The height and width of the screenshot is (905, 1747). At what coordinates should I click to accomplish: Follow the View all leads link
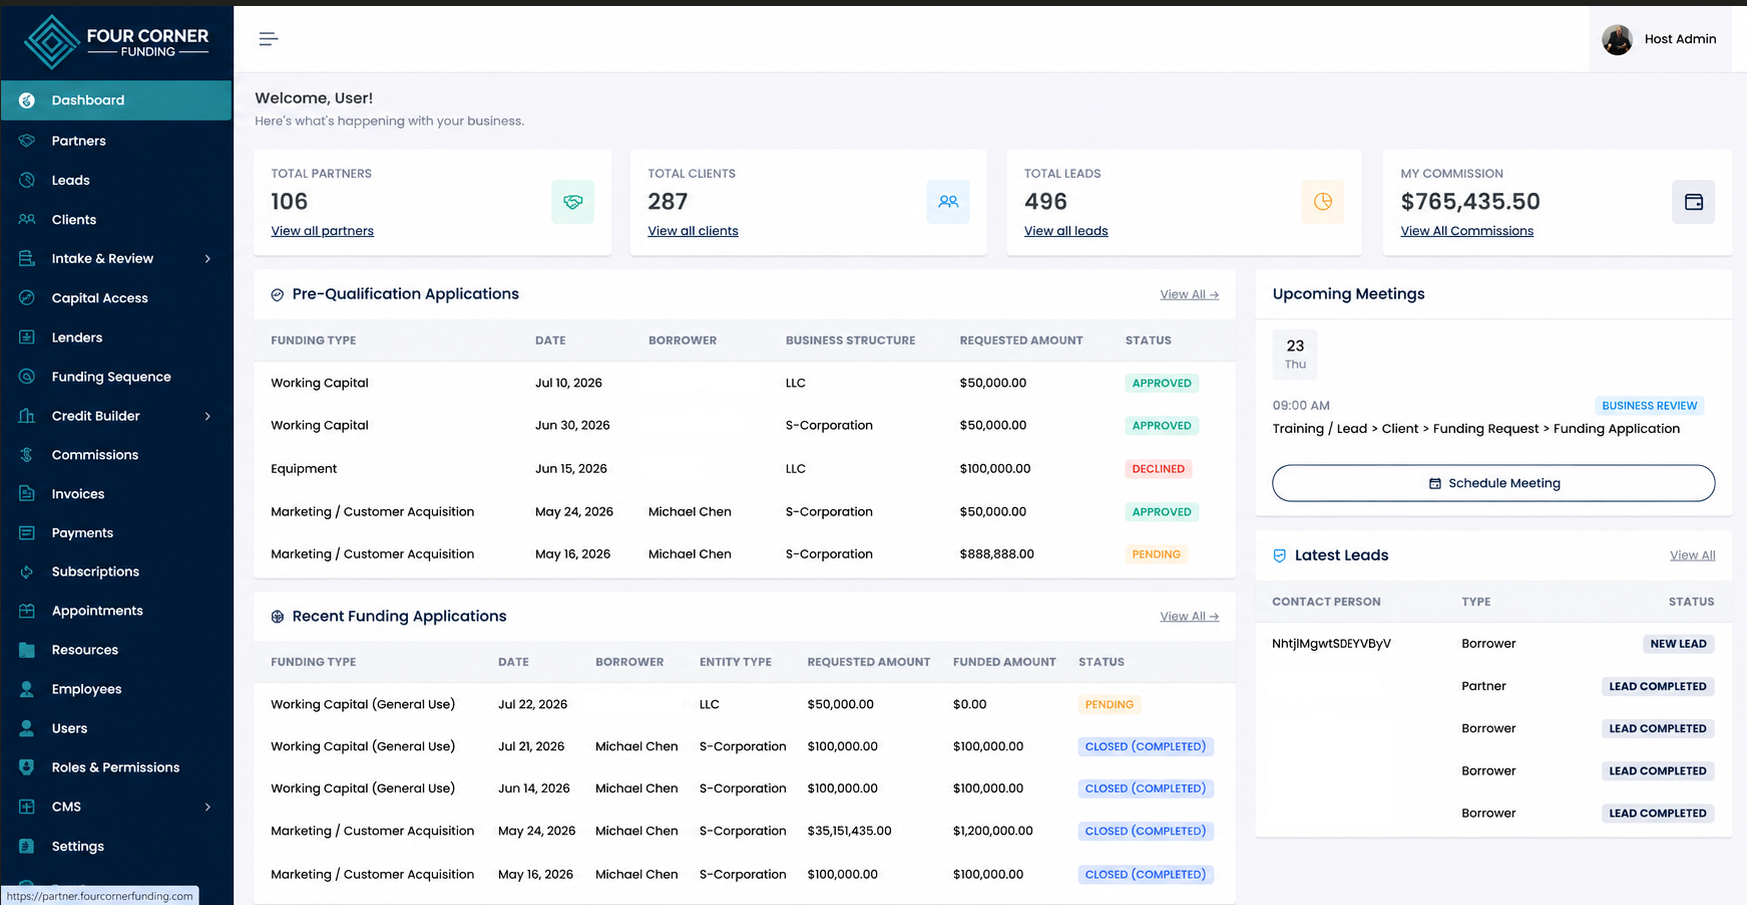(1066, 231)
